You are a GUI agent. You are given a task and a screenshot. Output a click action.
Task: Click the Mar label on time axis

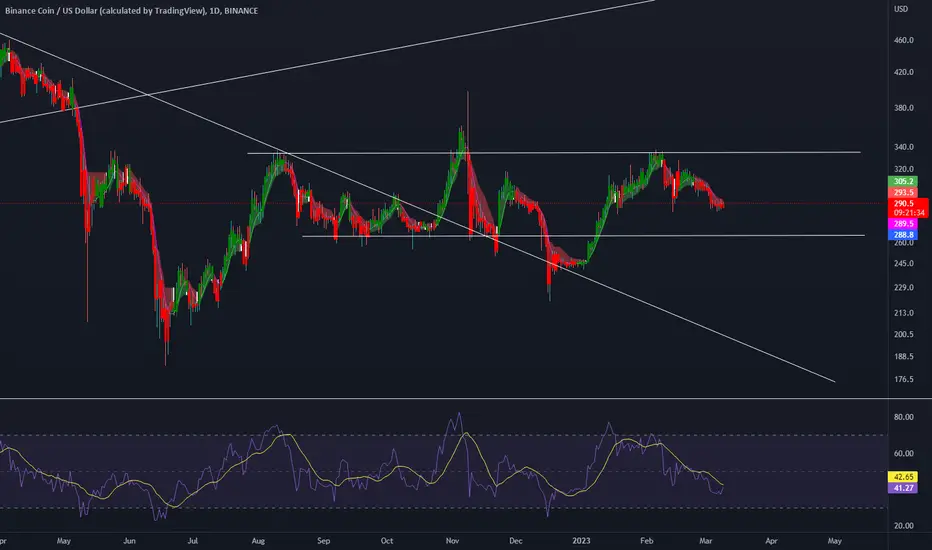706,541
